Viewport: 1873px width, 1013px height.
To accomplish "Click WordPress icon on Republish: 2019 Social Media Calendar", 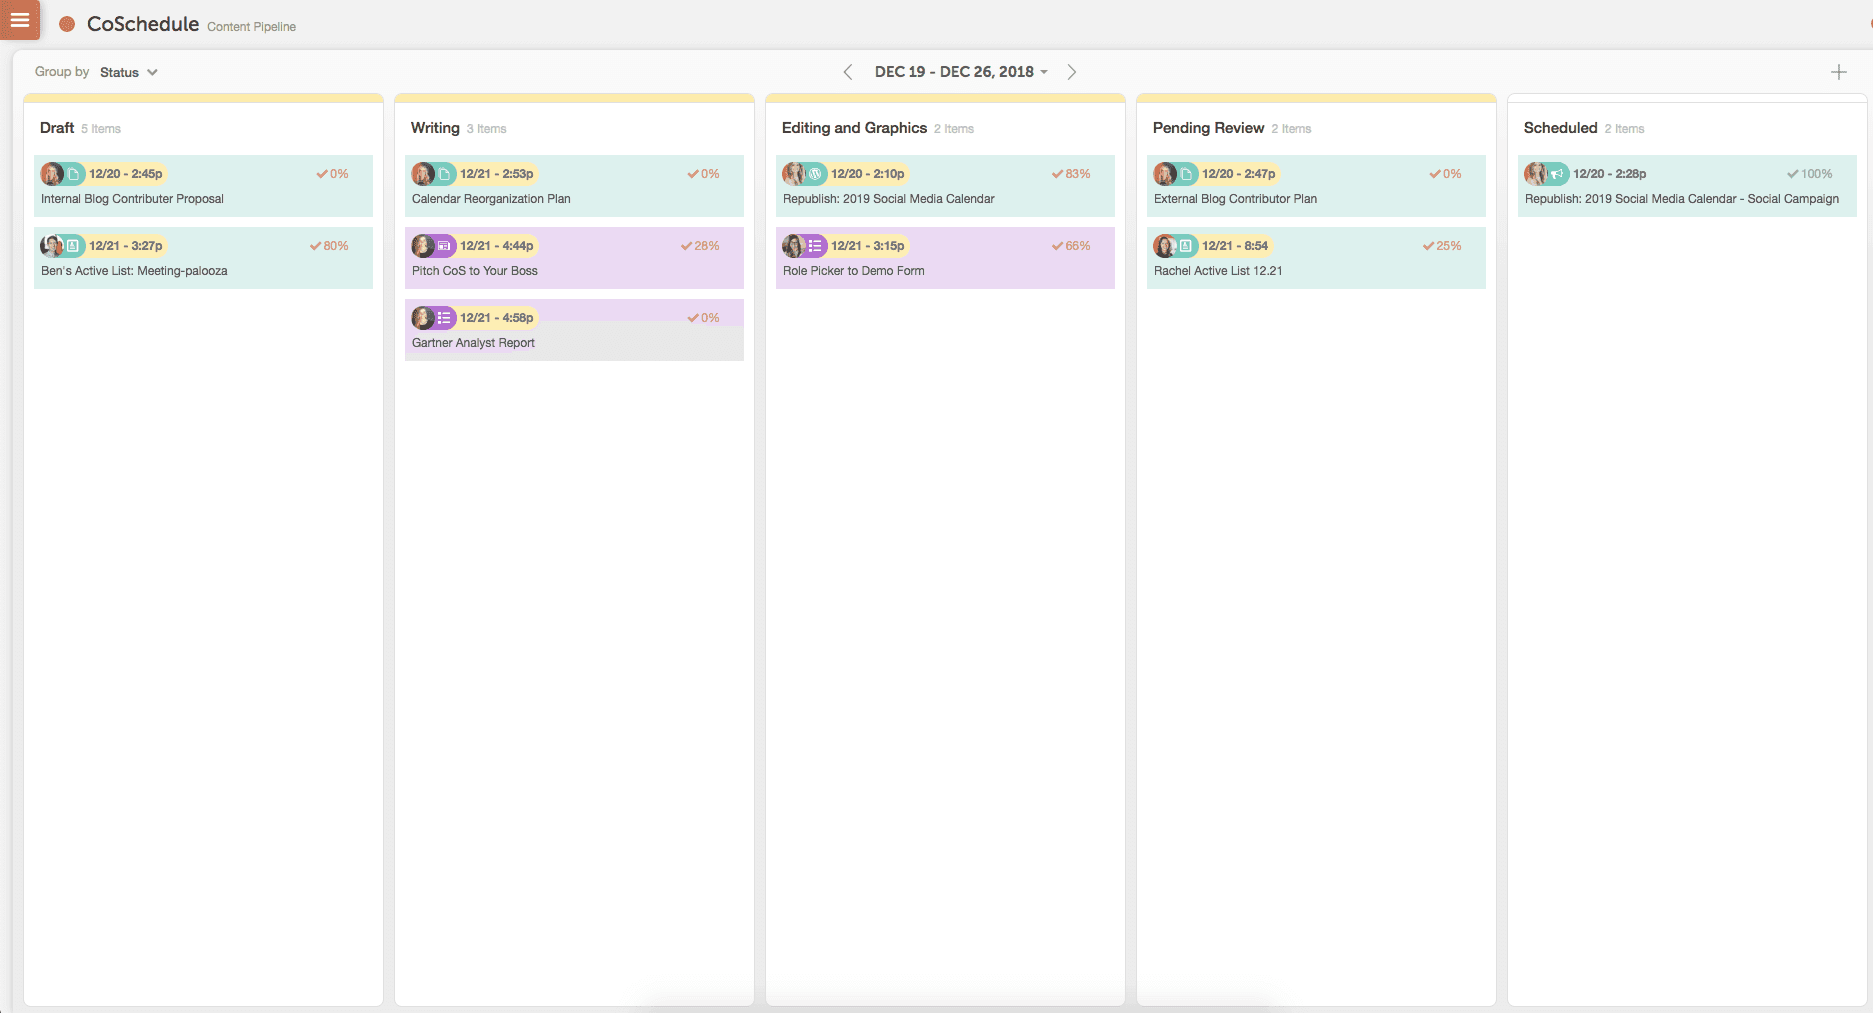I will (x=815, y=174).
